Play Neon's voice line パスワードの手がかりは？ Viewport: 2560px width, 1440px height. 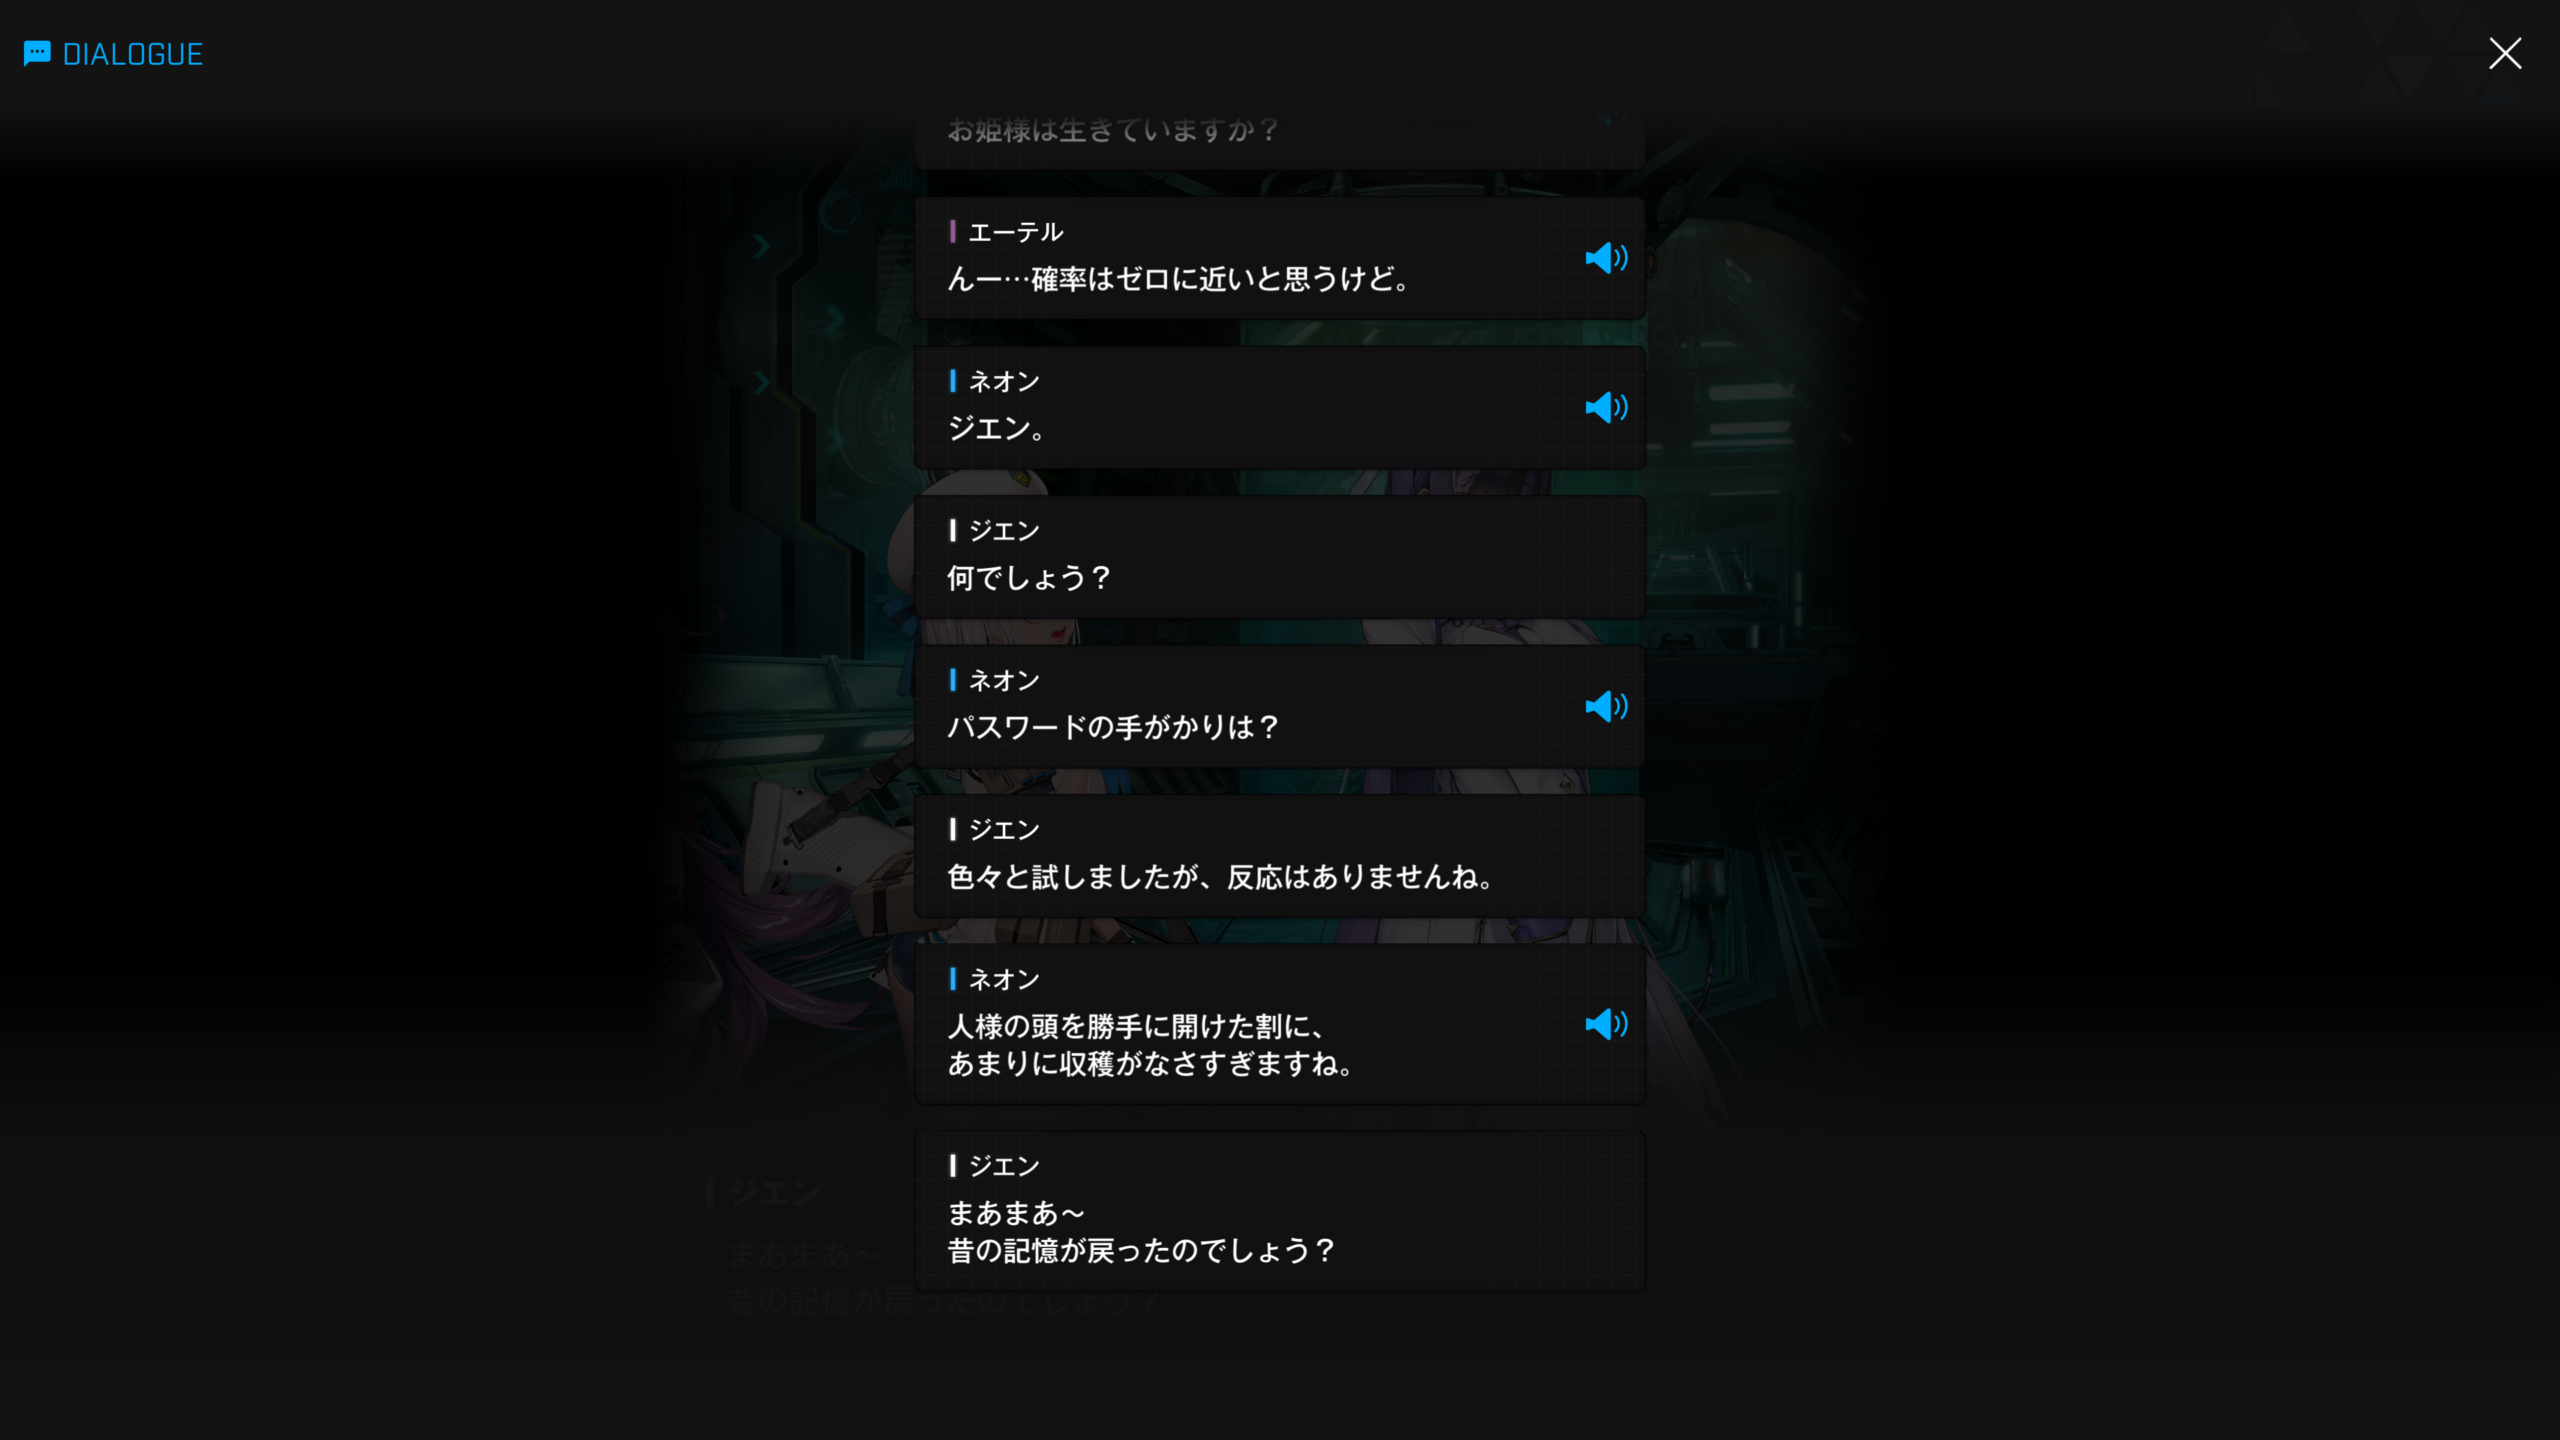(x=1606, y=706)
